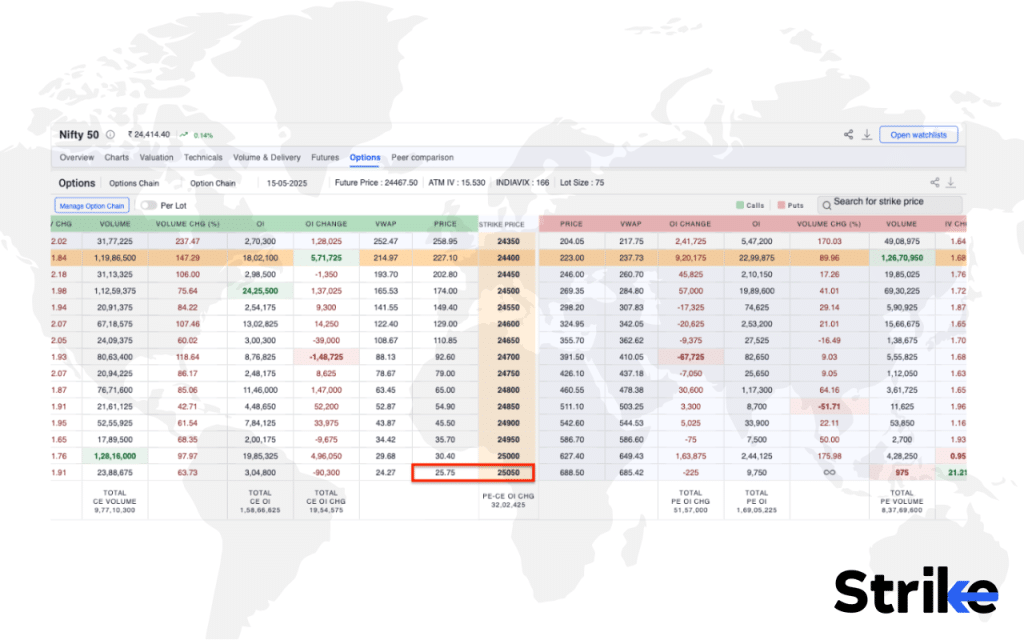1024x640 pixels.
Task: Click the green Calls legend swatch
Action: point(740,205)
